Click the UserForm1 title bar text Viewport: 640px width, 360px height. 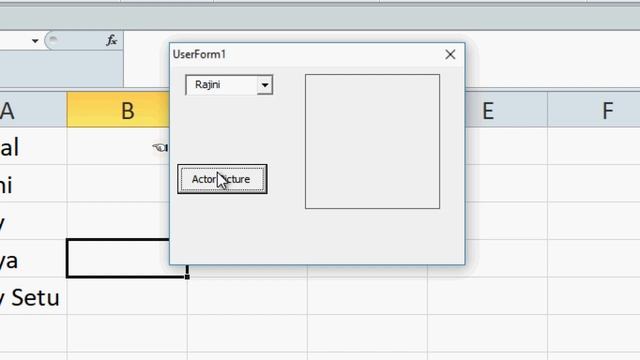click(199, 54)
